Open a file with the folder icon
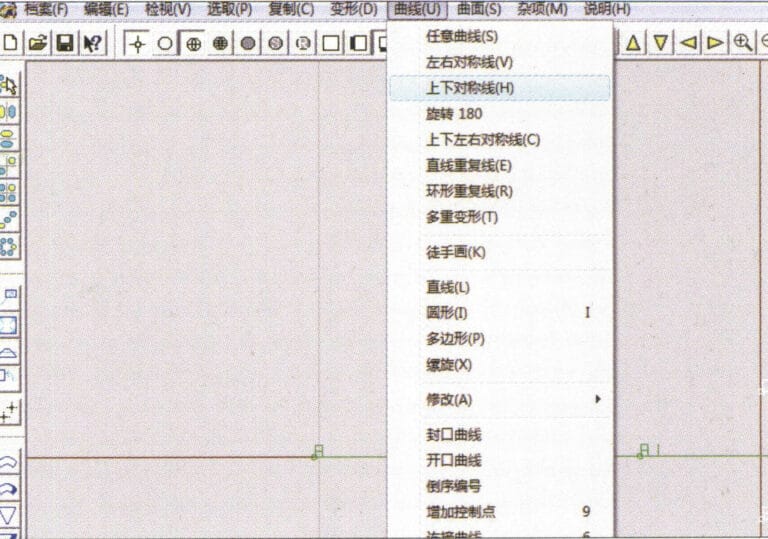 click(x=38, y=43)
